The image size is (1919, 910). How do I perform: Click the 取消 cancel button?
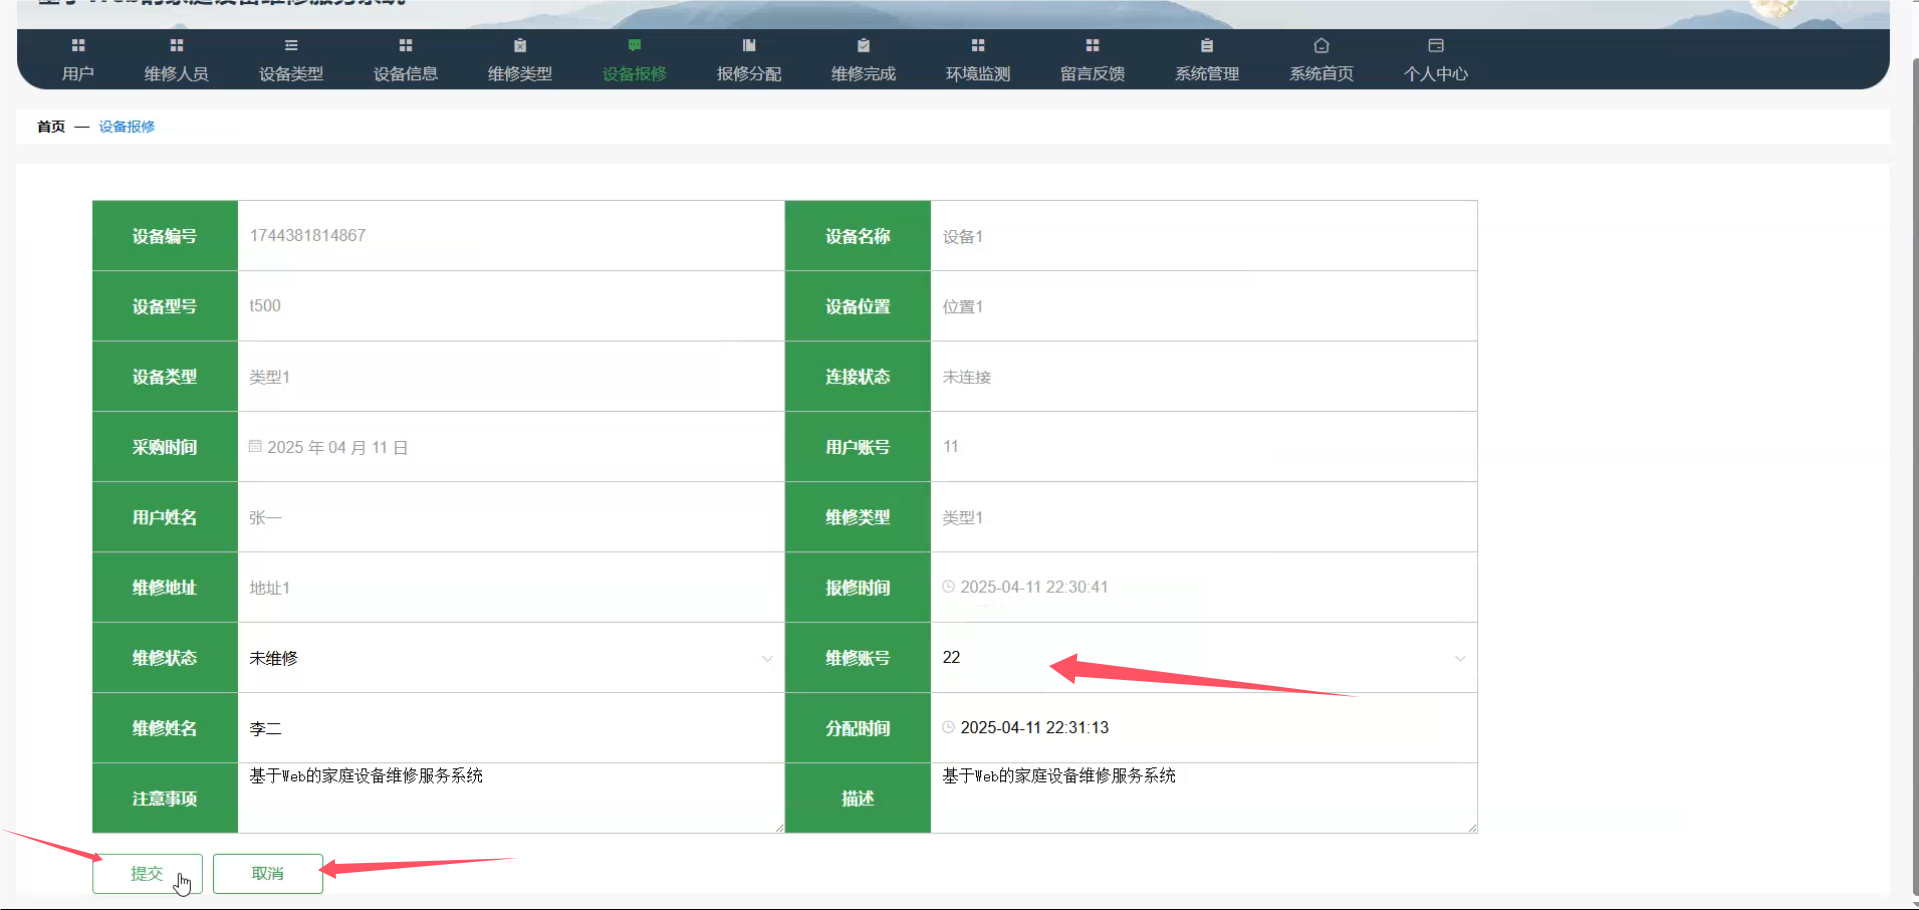[267, 873]
